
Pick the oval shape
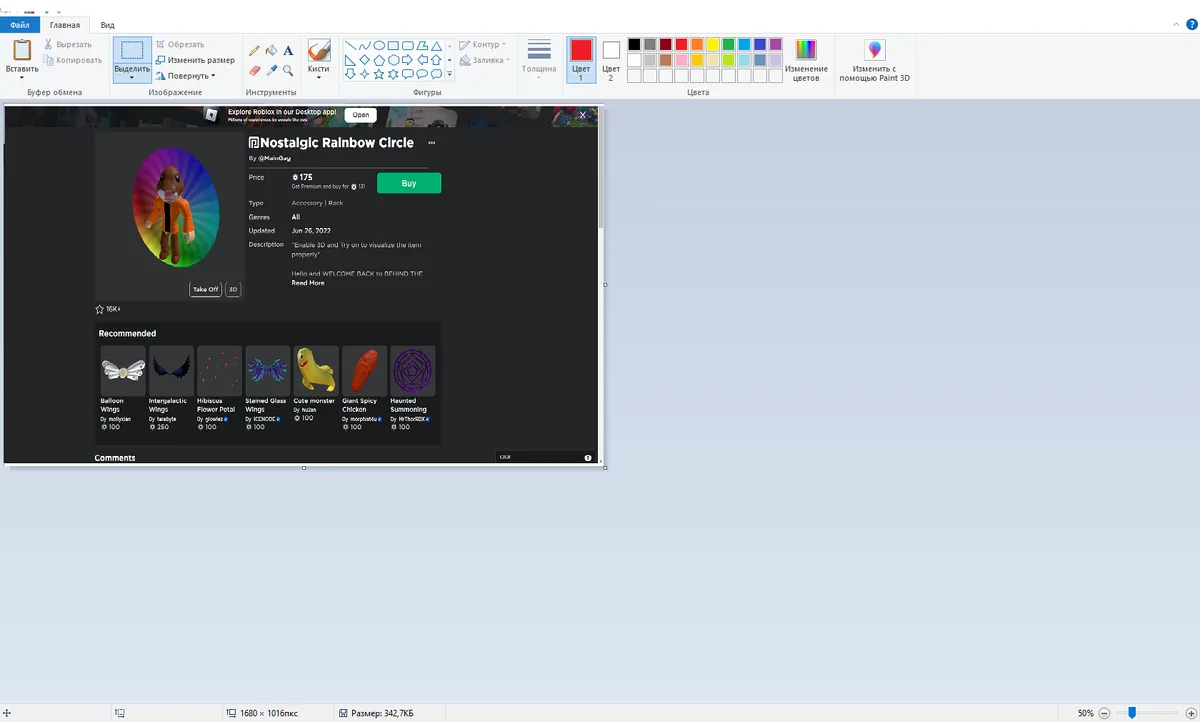click(379, 45)
